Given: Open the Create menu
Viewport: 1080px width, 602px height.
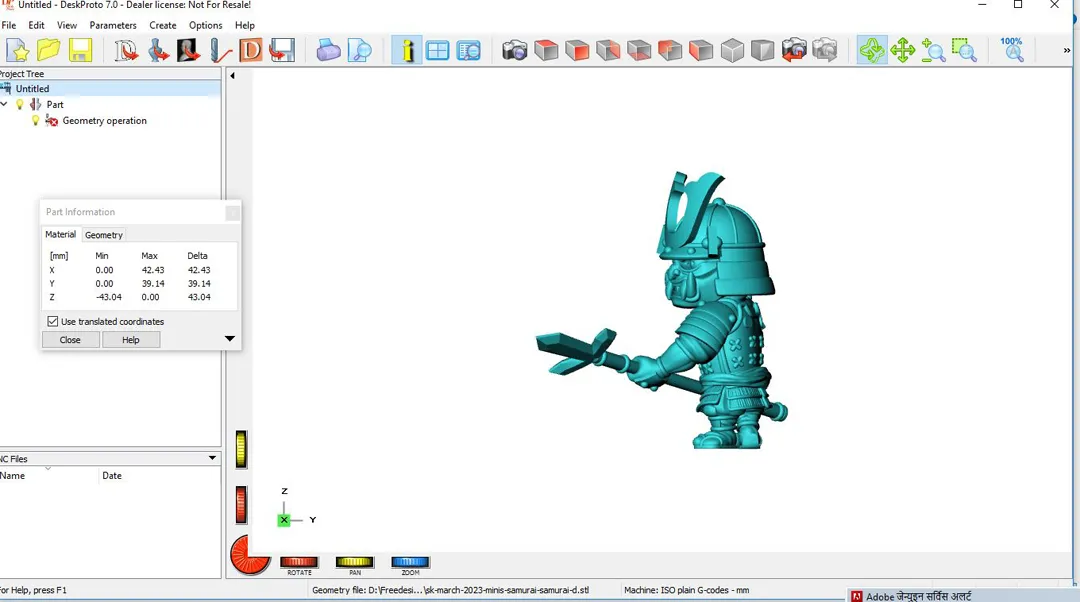Looking at the screenshot, I should coord(163,25).
